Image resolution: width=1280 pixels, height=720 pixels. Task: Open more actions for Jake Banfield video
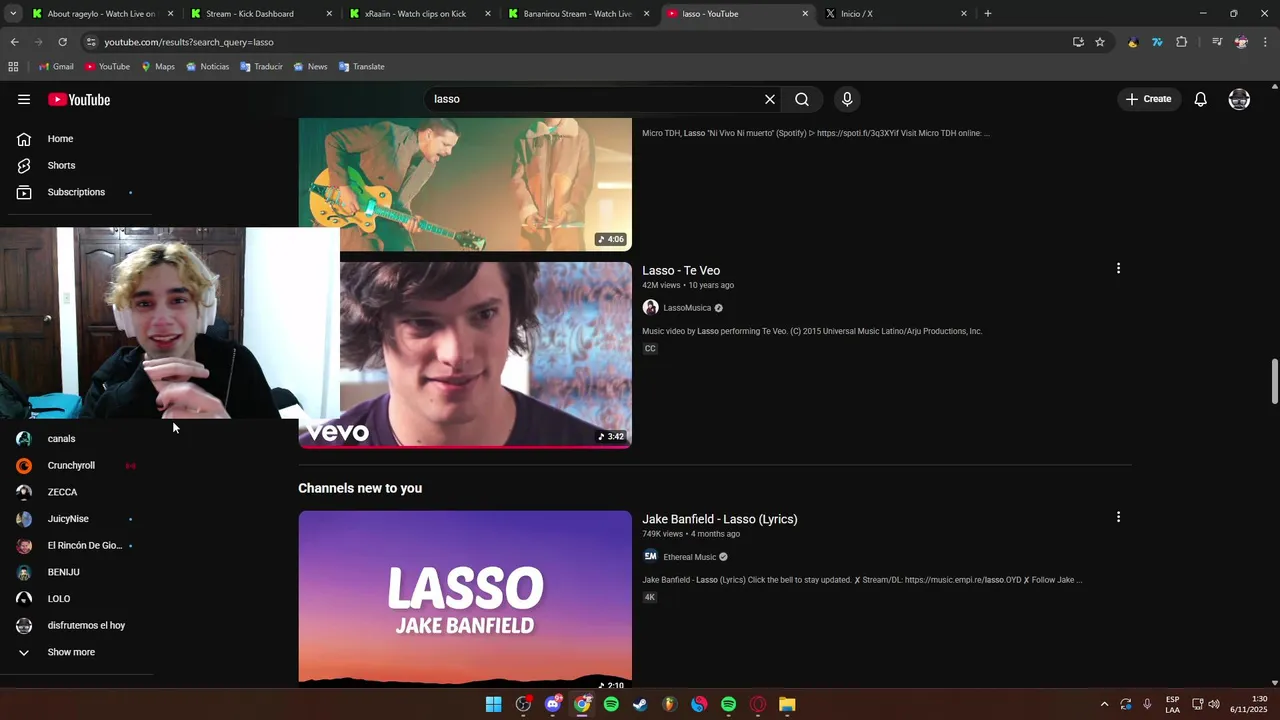point(1118,517)
